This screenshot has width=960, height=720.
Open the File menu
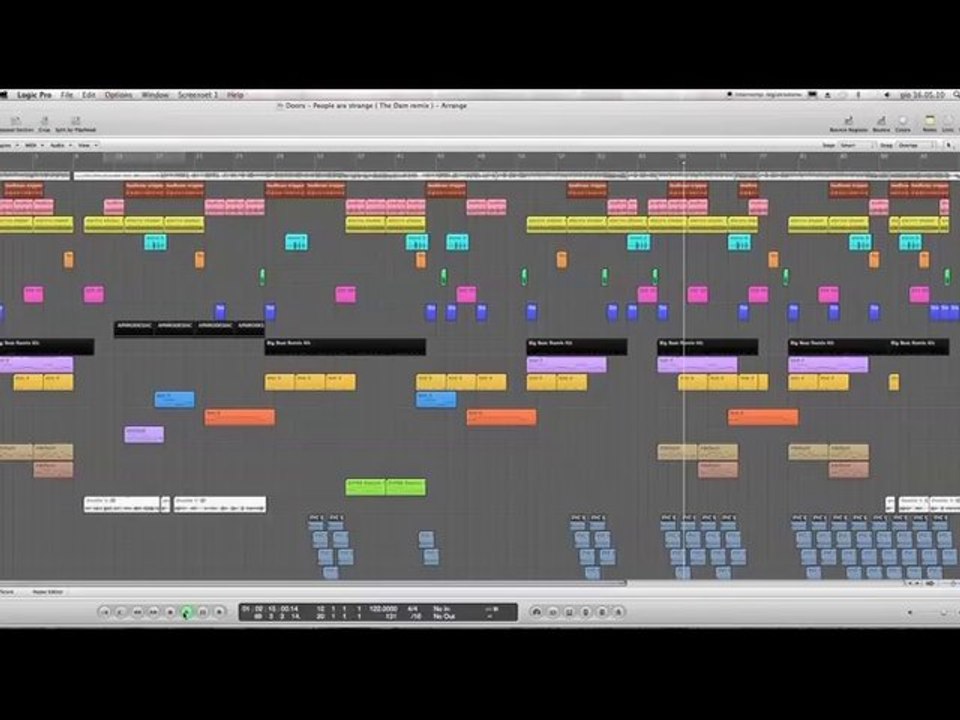tap(67, 95)
